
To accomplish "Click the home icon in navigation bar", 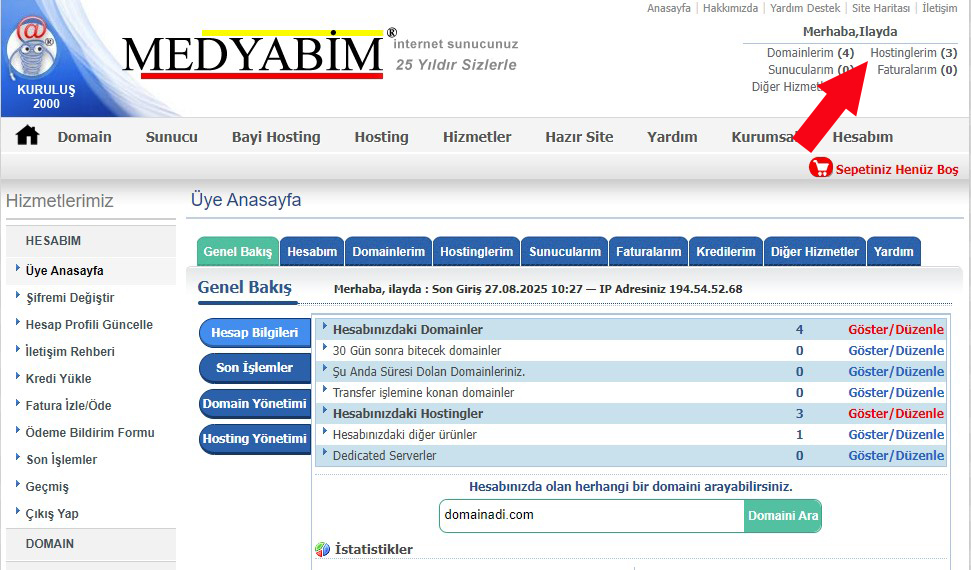I will (27, 136).
